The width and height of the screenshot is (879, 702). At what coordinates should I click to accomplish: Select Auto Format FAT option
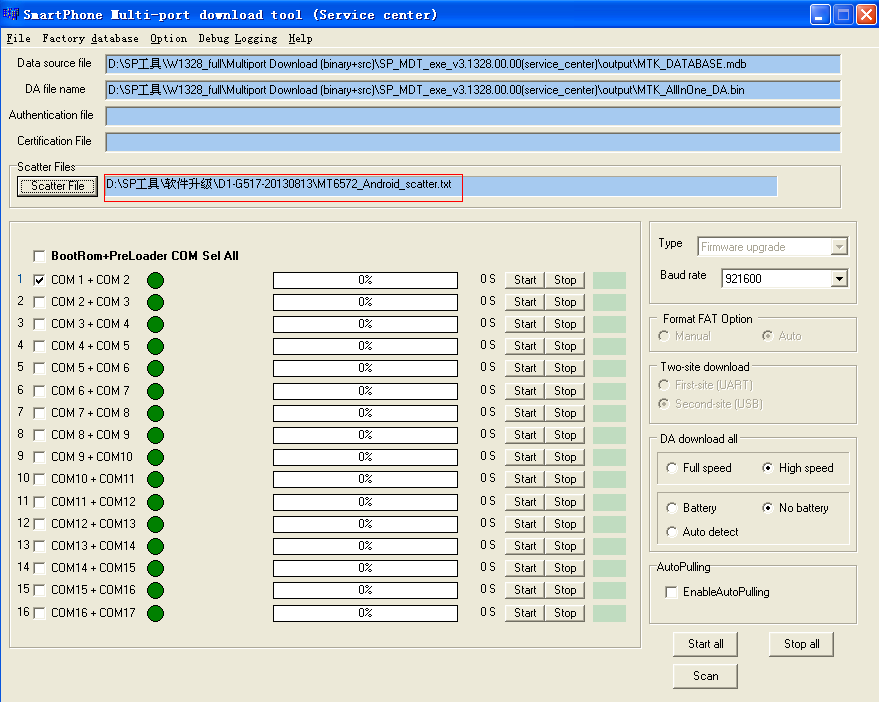tap(767, 336)
